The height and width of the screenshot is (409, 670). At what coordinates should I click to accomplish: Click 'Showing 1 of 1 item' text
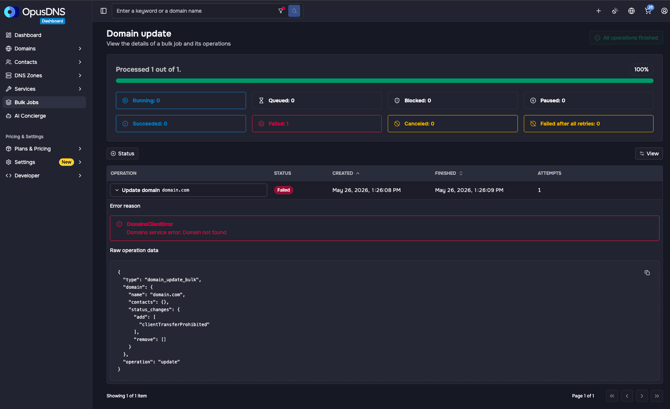126,396
